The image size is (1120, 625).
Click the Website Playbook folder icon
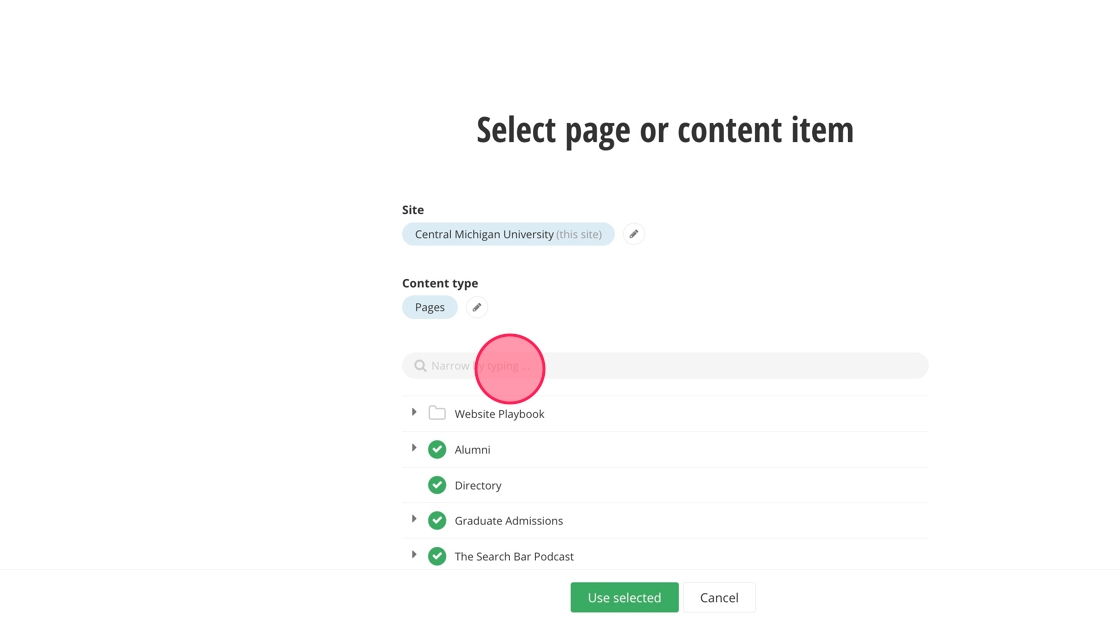click(x=437, y=413)
